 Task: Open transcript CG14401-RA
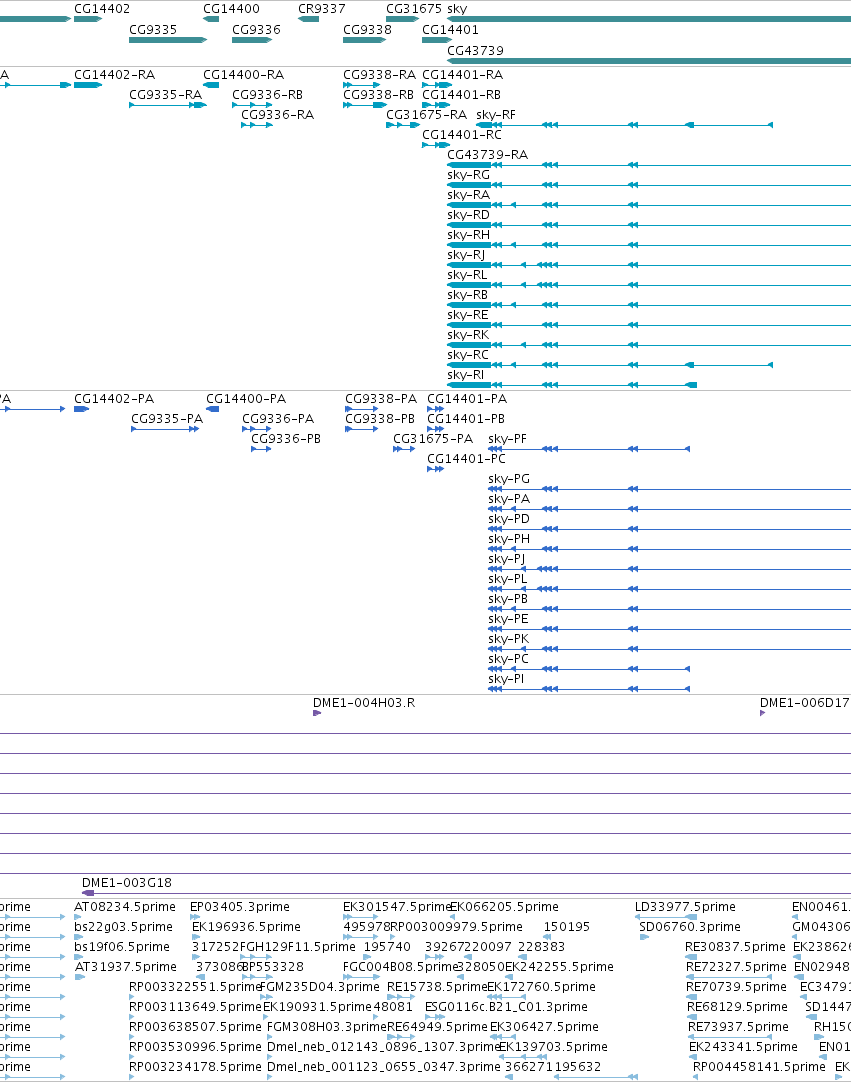(x=462, y=75)
